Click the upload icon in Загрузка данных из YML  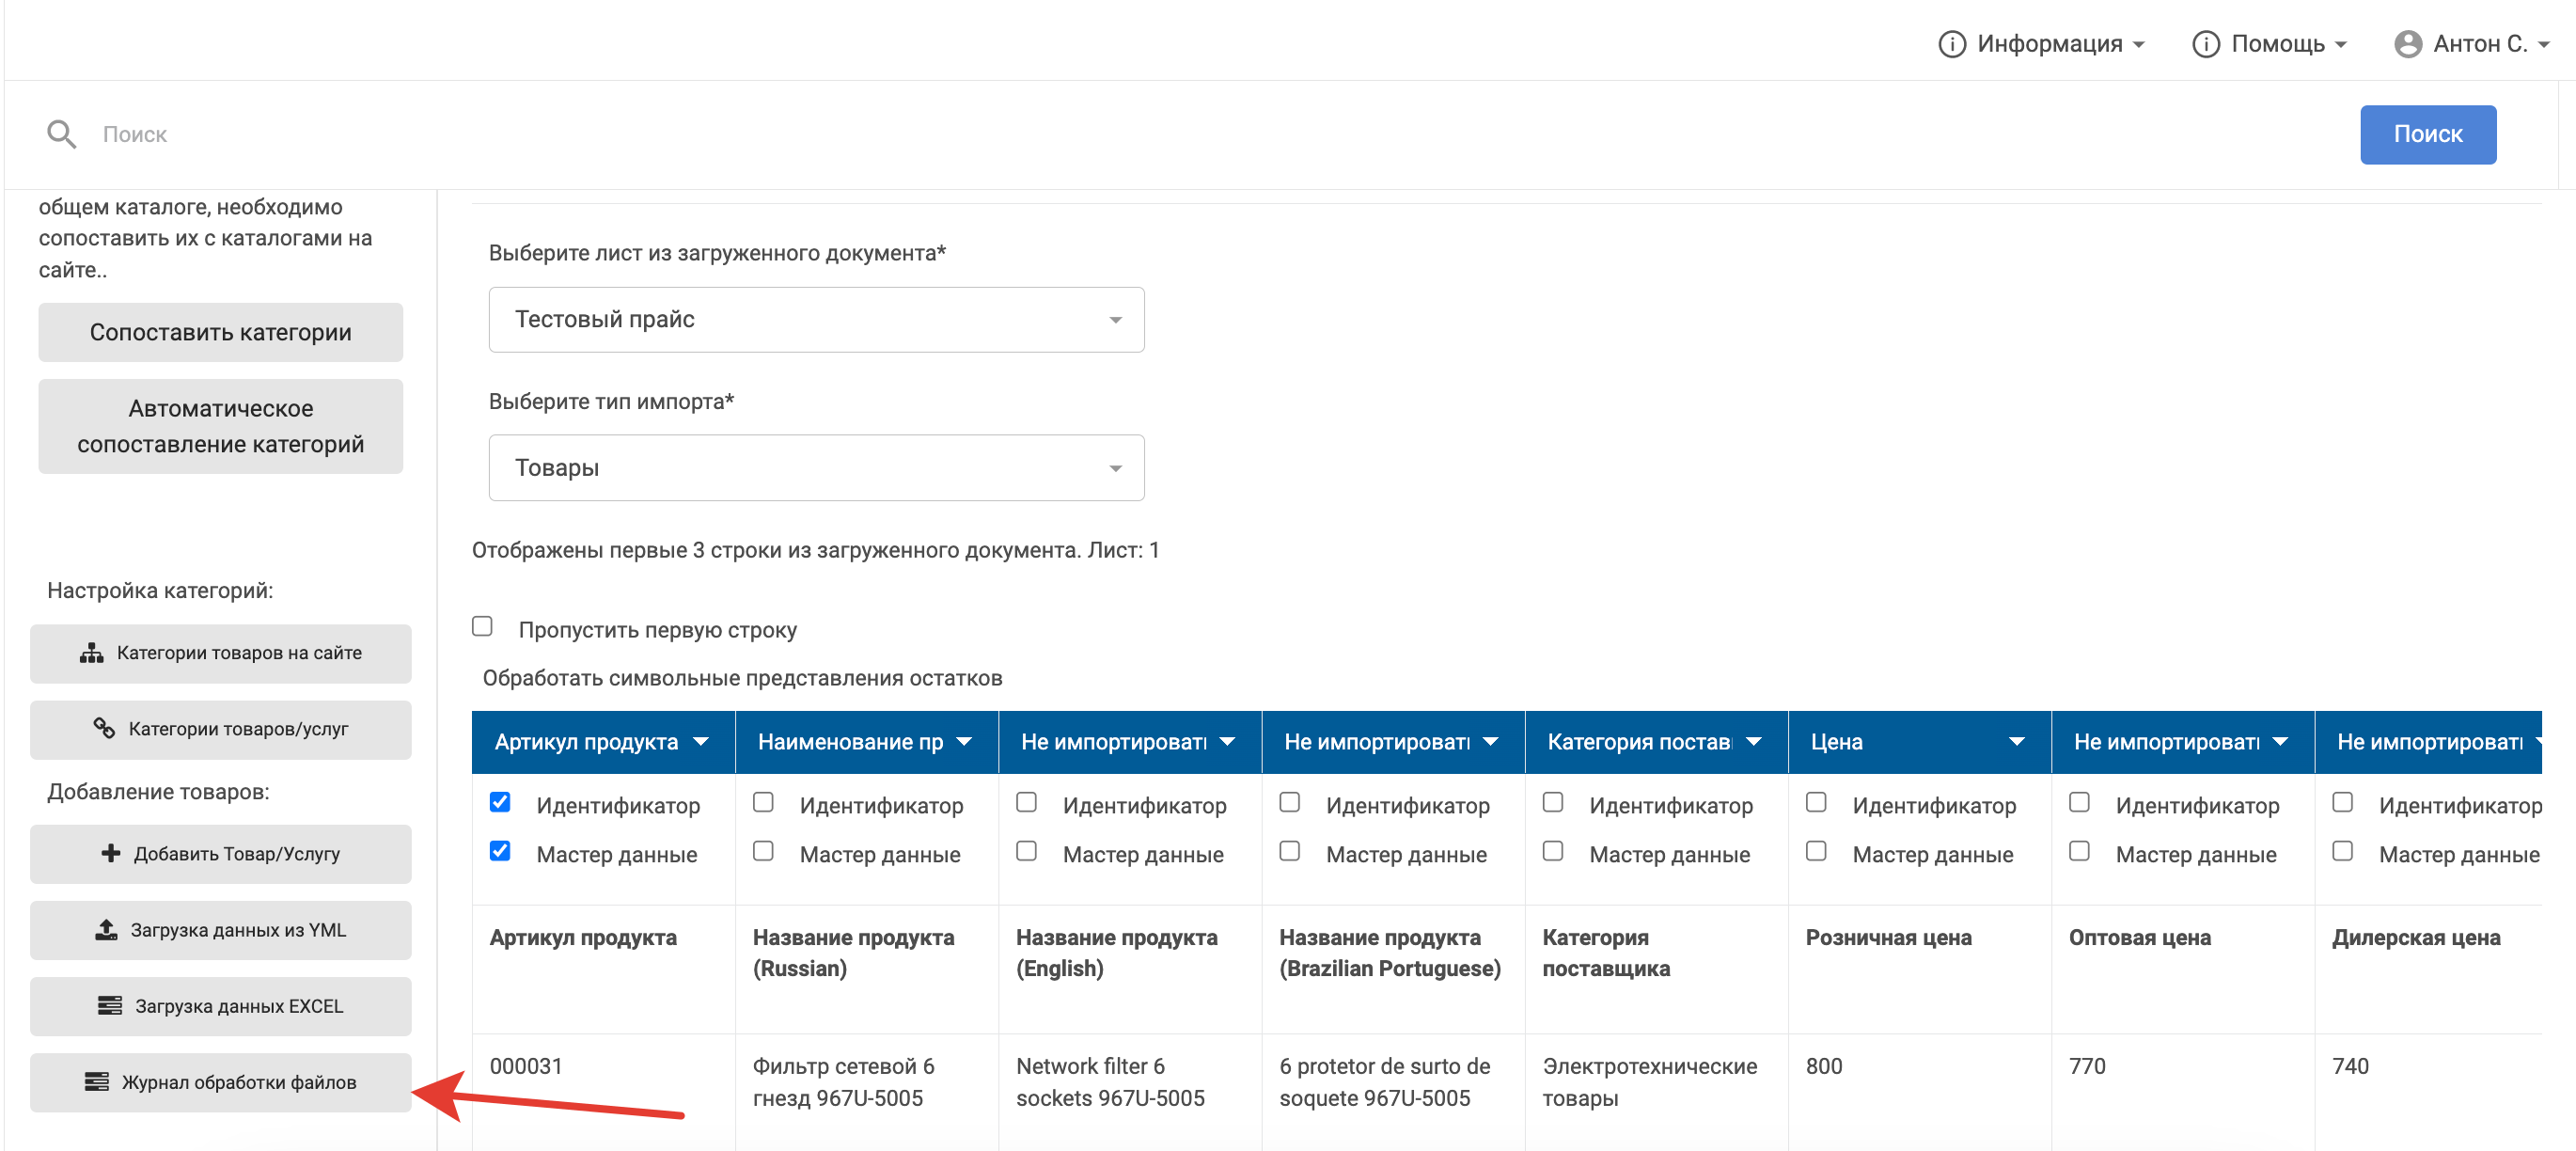pyautogui.click(x=106, y=930)
